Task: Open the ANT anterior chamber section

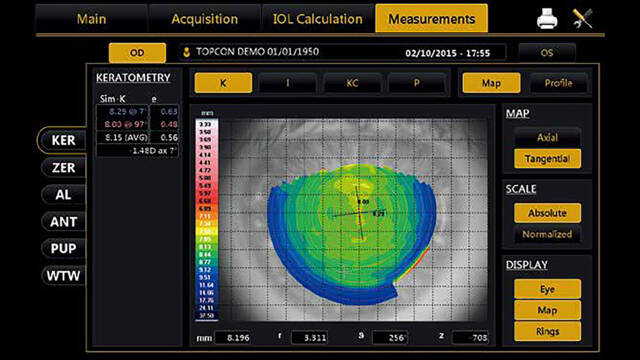Action: click(x=63, y=222)
